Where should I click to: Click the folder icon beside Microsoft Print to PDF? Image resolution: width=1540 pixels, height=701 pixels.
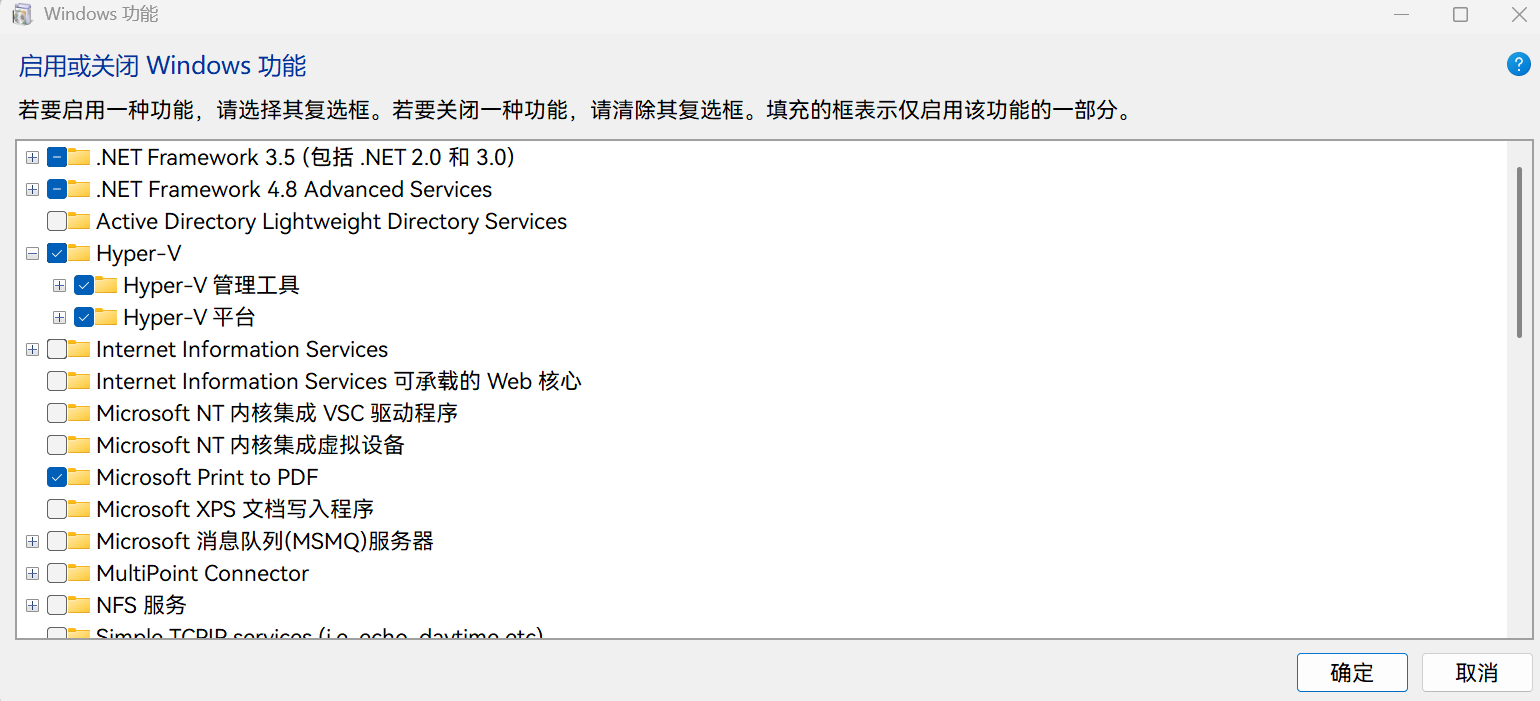click(79, 477)
